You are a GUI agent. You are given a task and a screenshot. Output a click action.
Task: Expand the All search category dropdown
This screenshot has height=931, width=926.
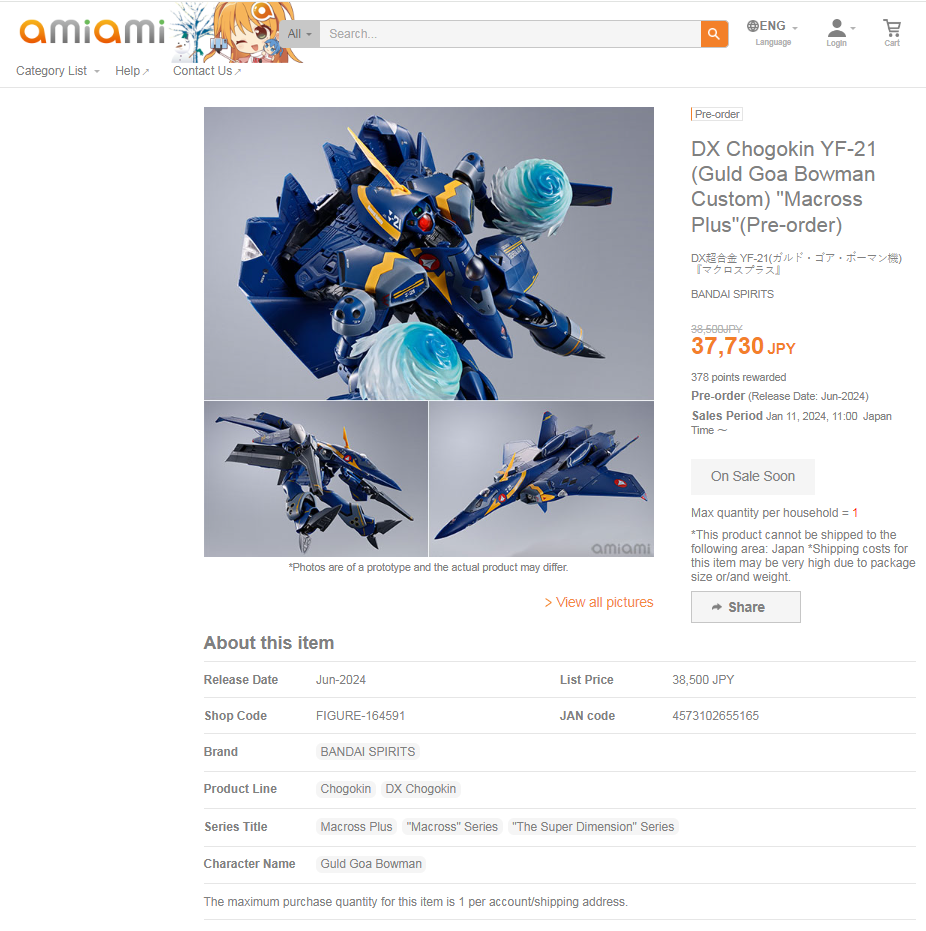tap(300, 34)
